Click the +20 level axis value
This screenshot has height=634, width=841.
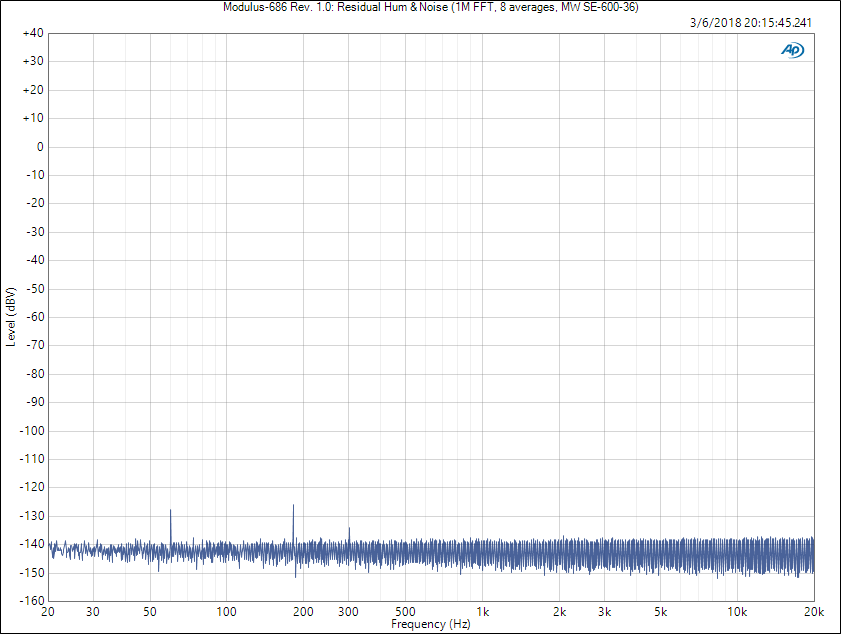click(33, 90)
